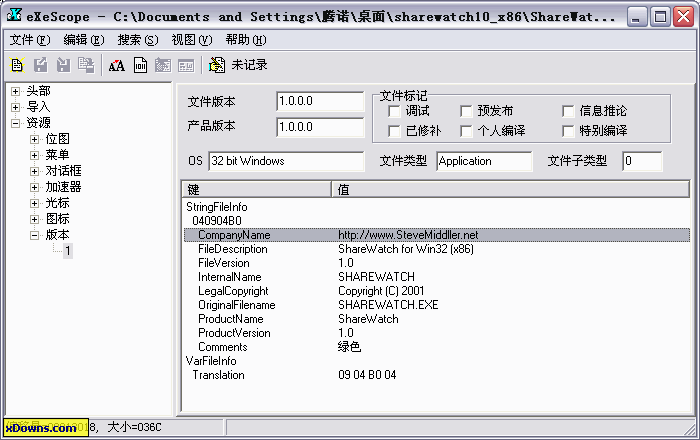Click the binary view document icon
This screenshot has width=700, height=440.
pyautogui.click(x=140, y=66)
